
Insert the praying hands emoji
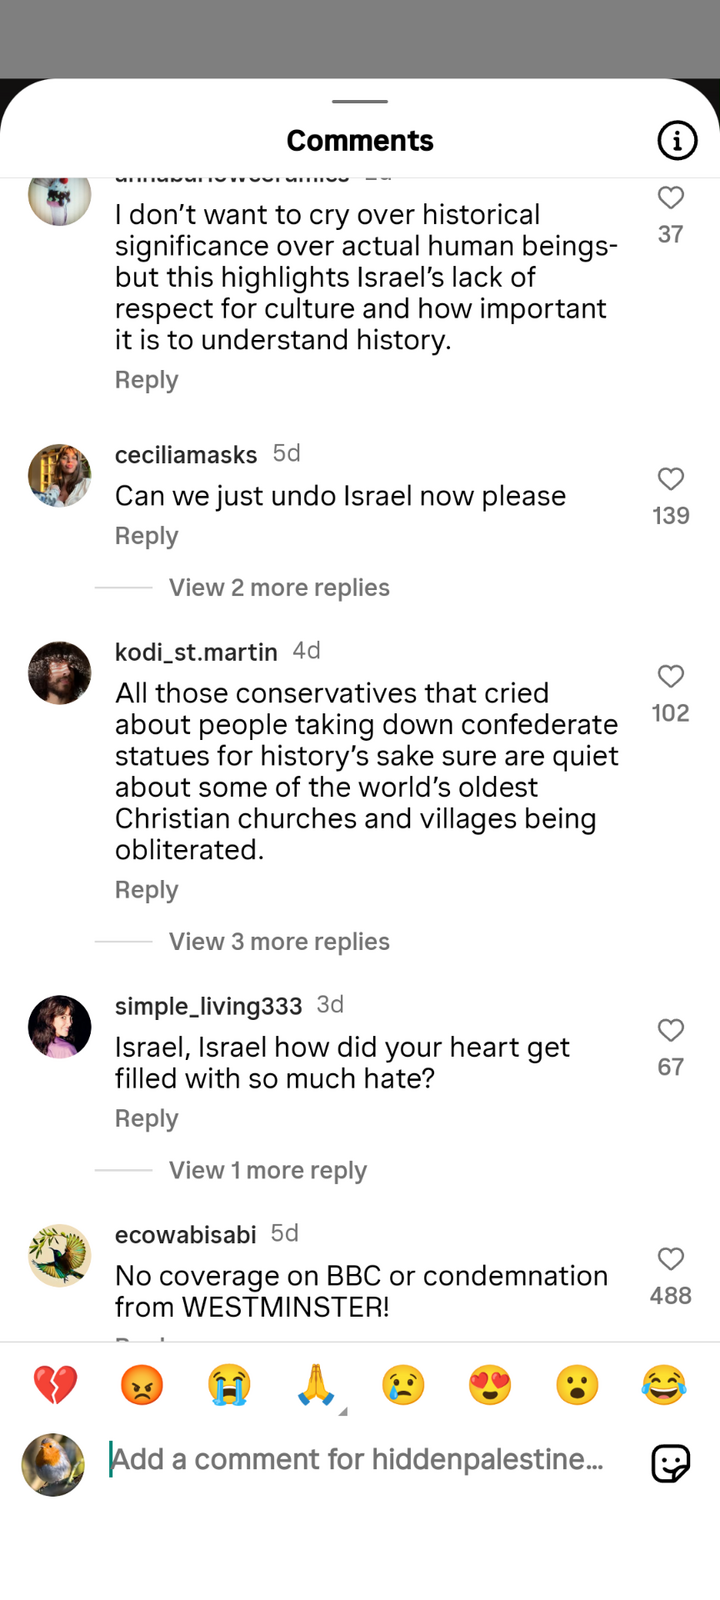pyautogui.click(x=316, y=1386)
